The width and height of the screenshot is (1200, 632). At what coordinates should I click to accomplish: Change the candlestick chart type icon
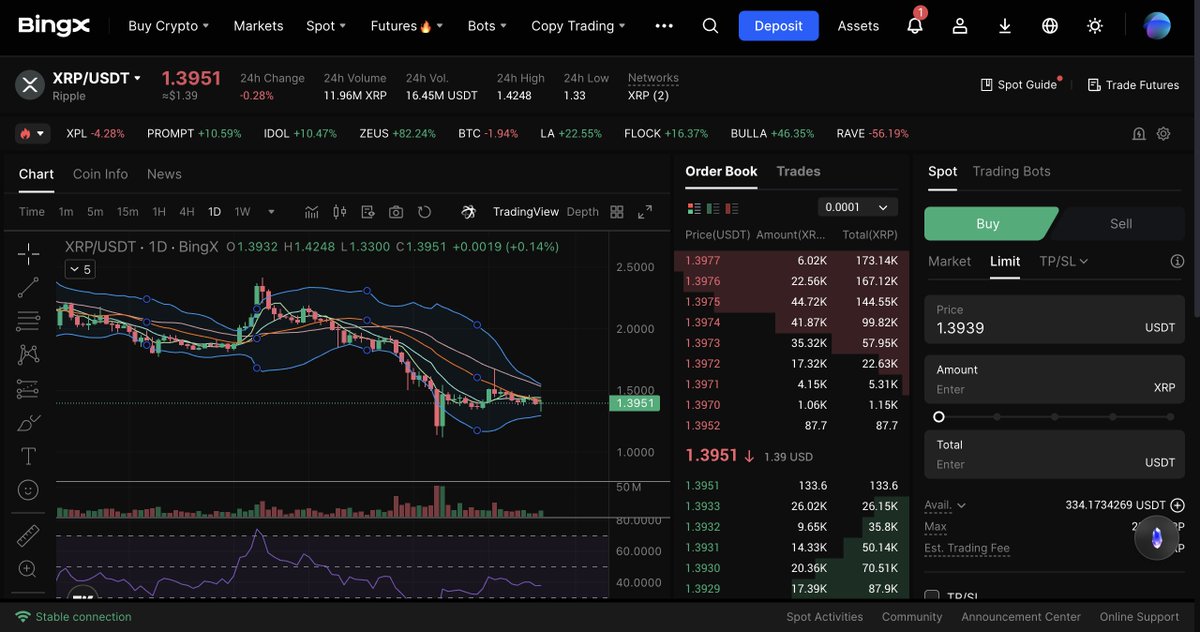[x=339, y=212]
